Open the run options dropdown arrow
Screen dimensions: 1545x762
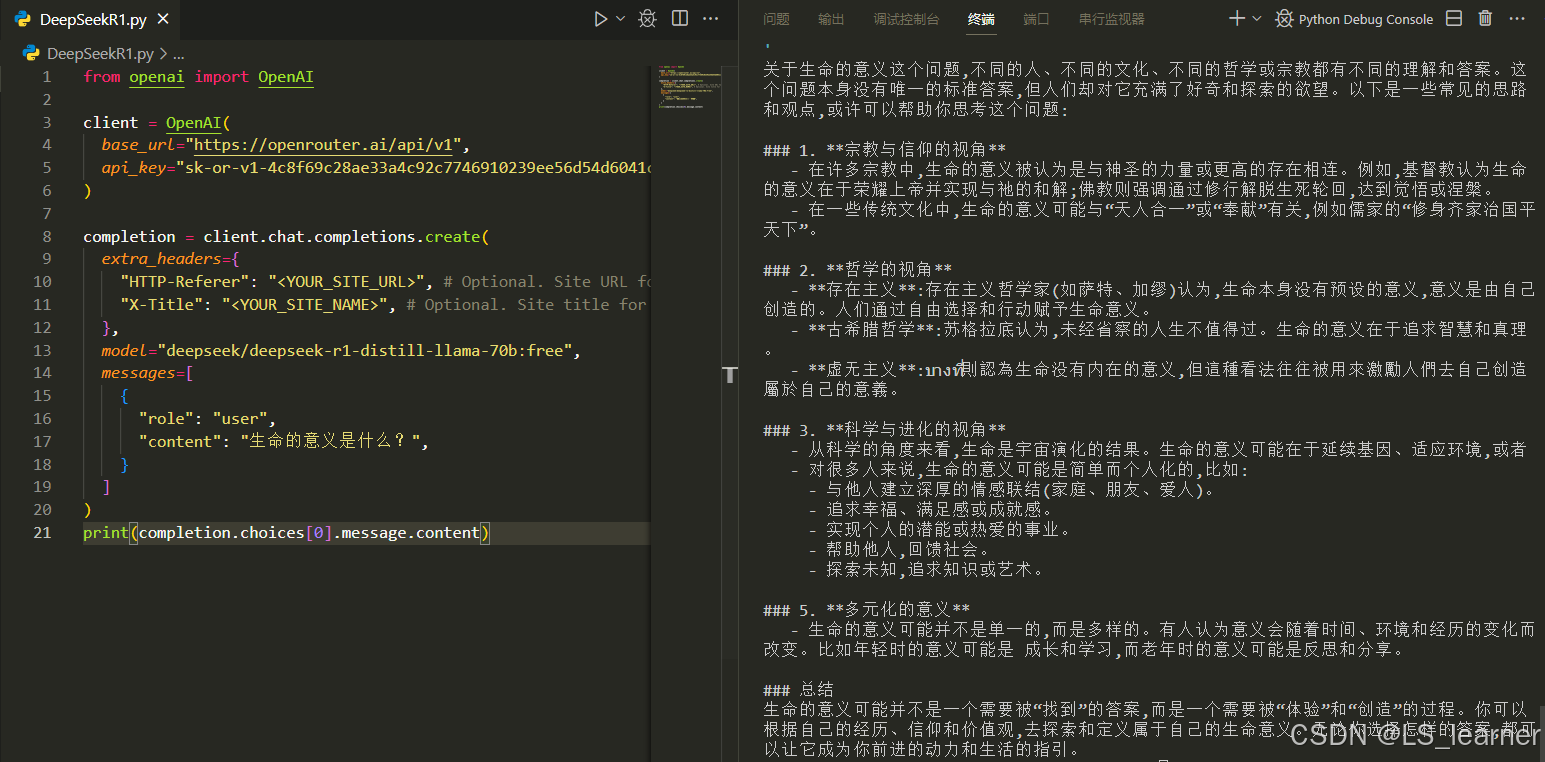point(620,19)
